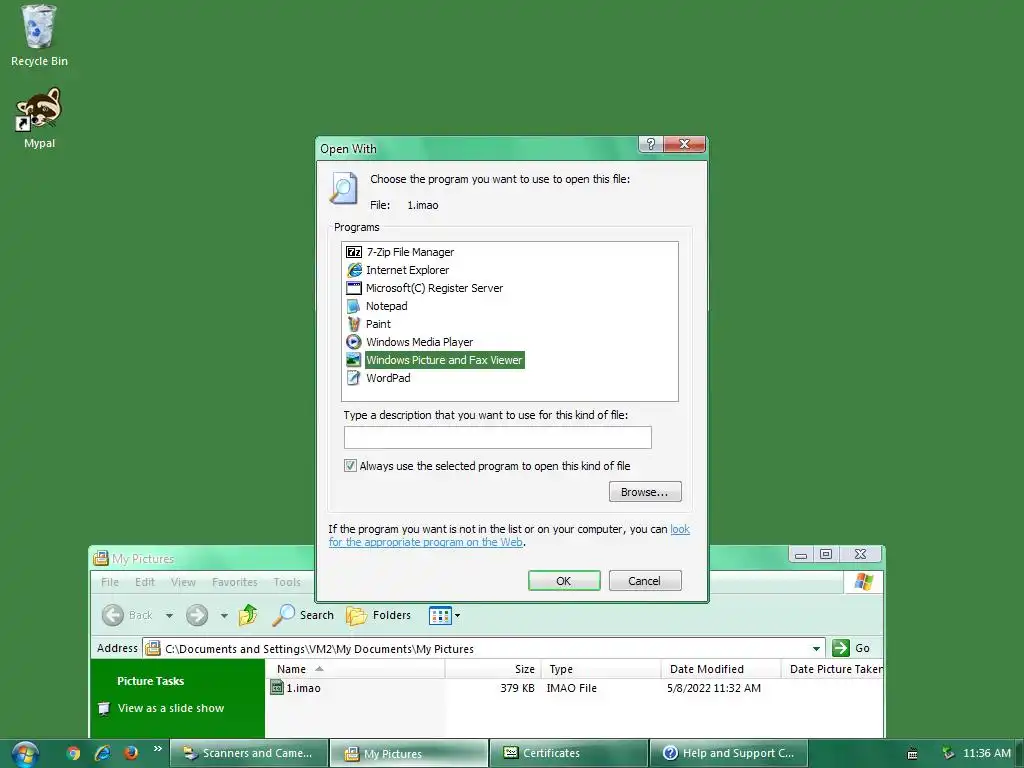Click the Date Picture Taken column header
The height and width of the screenshot is (768, 1024).
point(832,669)
